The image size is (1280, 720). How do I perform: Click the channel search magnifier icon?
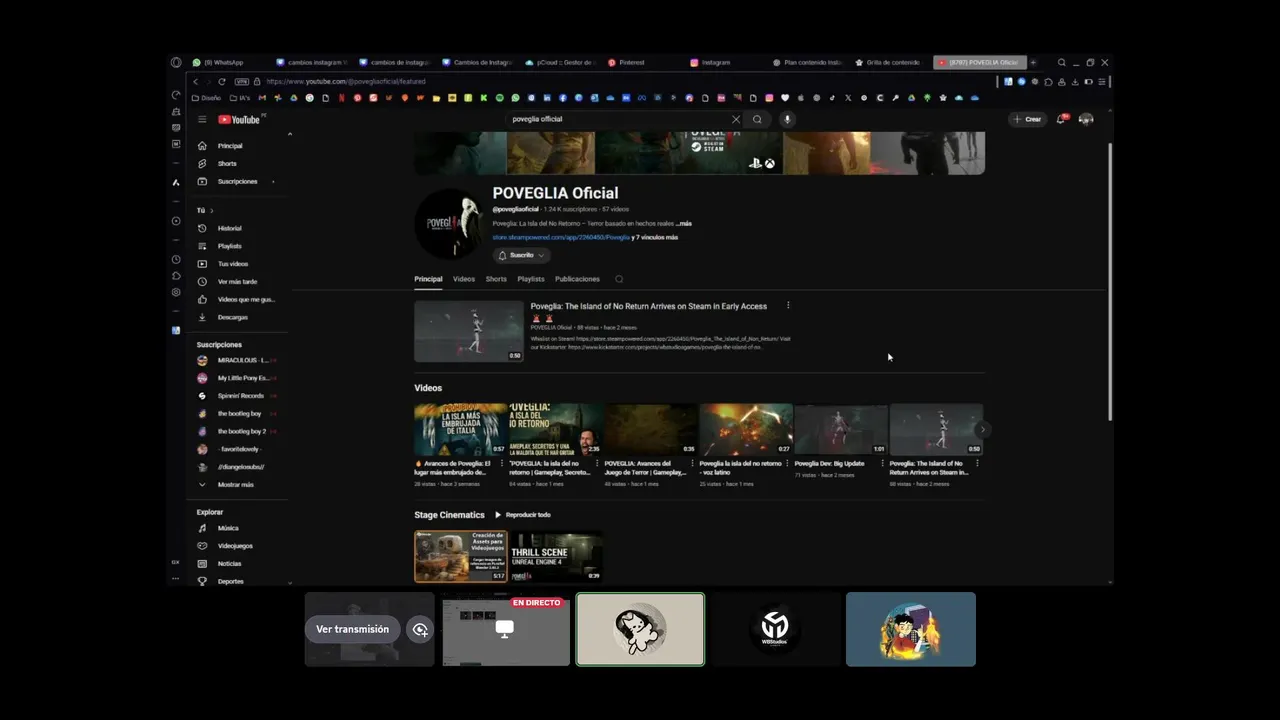coord(619,279)
